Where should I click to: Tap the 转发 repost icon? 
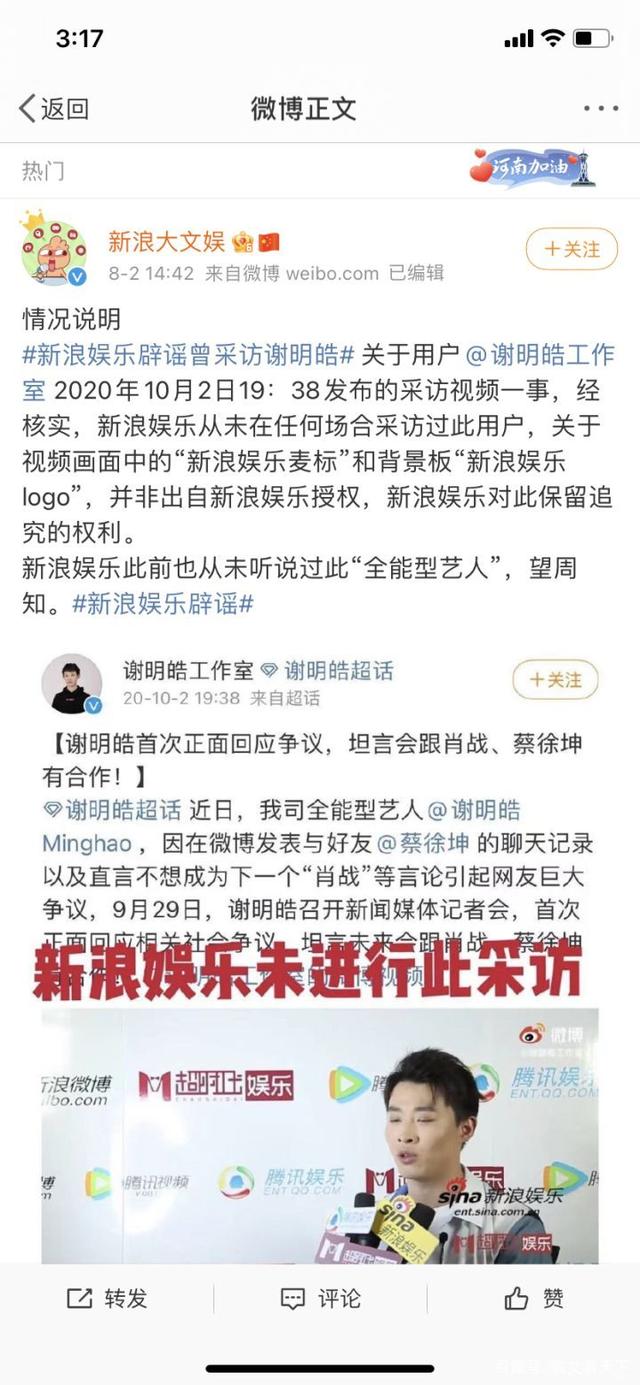(x=79, y=1298)
